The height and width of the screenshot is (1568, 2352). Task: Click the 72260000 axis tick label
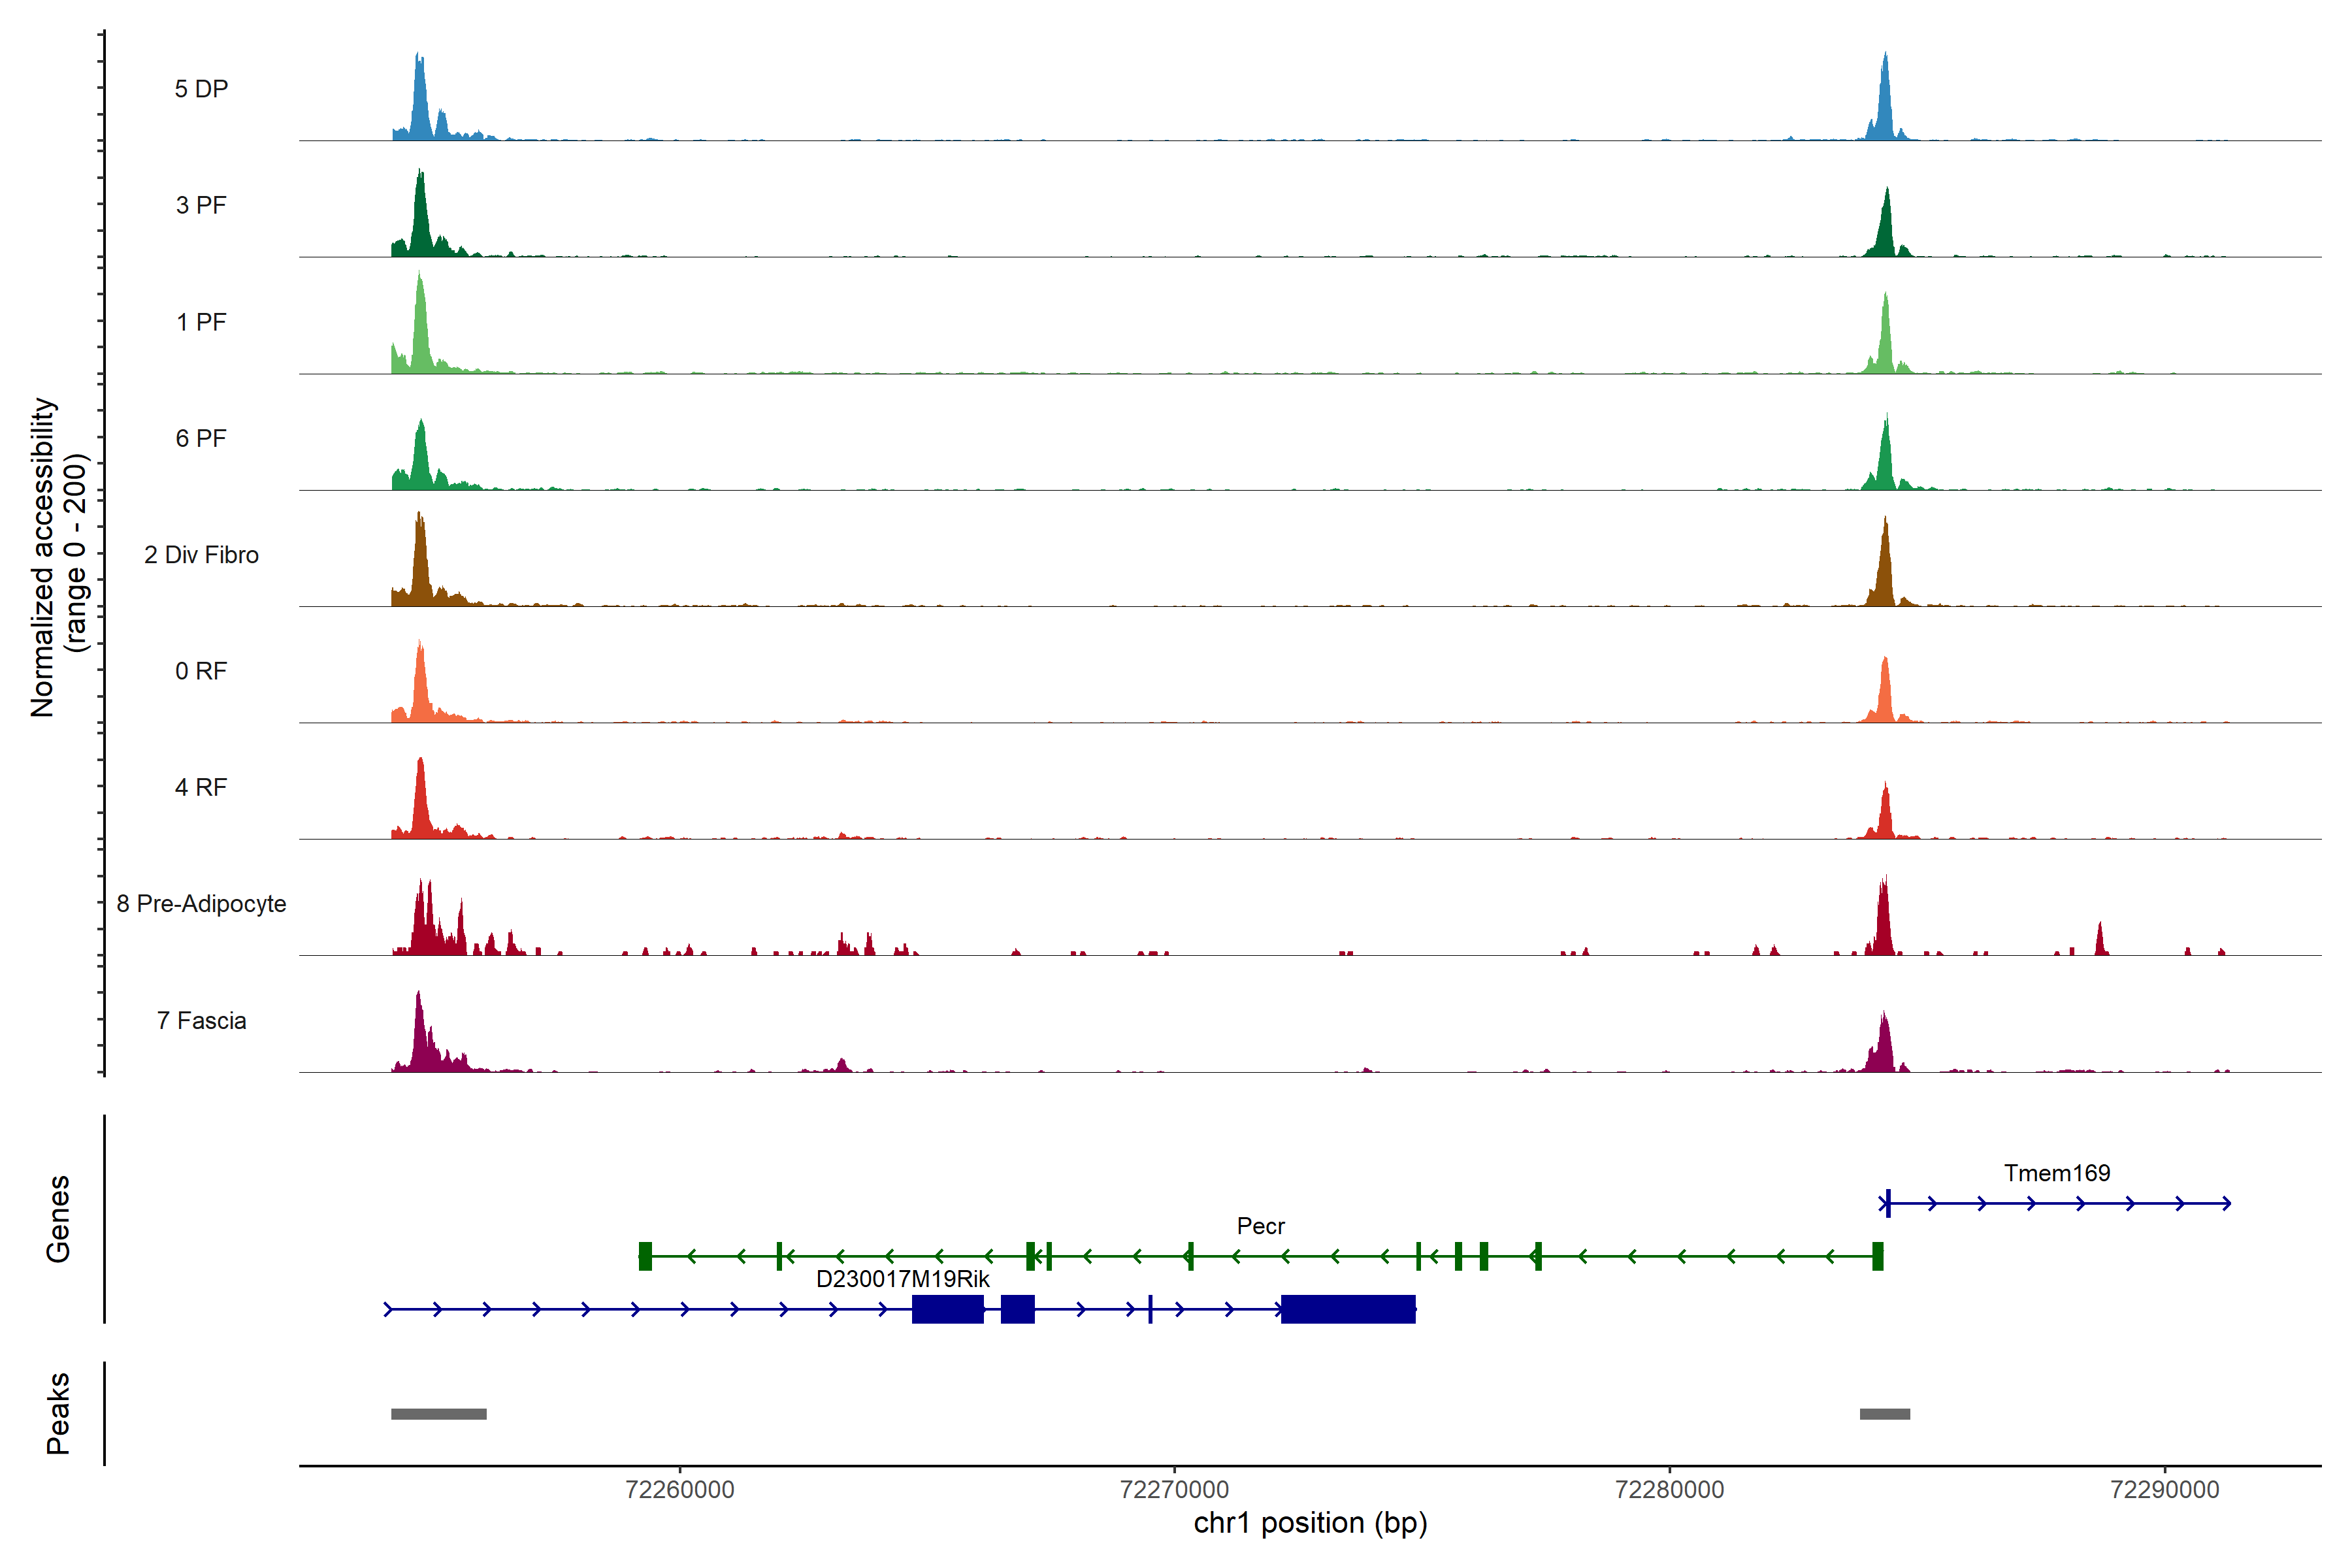[x=679, y=1490]
